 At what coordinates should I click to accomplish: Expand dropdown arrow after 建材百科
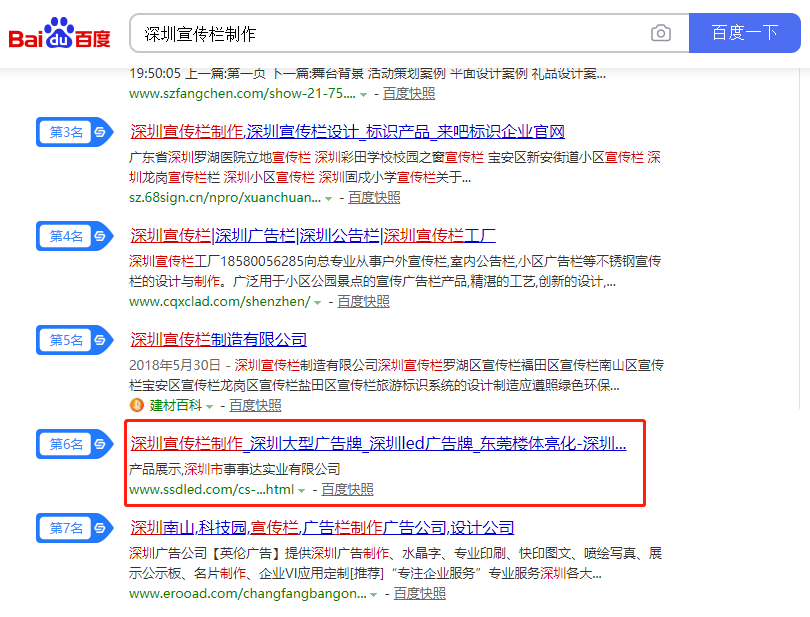[x=210, y=407]
